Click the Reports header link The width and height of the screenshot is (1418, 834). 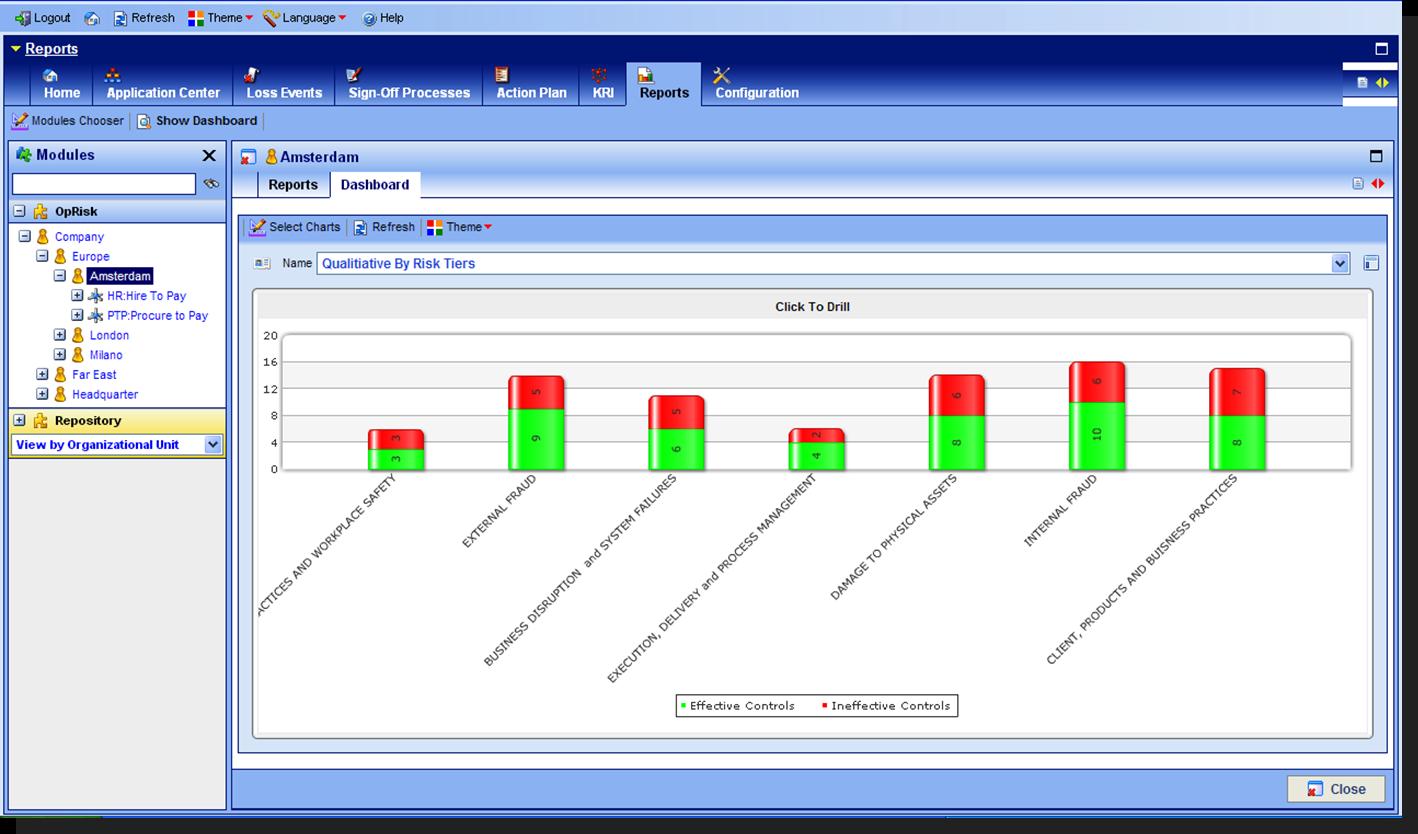click(x=51, y=49)
